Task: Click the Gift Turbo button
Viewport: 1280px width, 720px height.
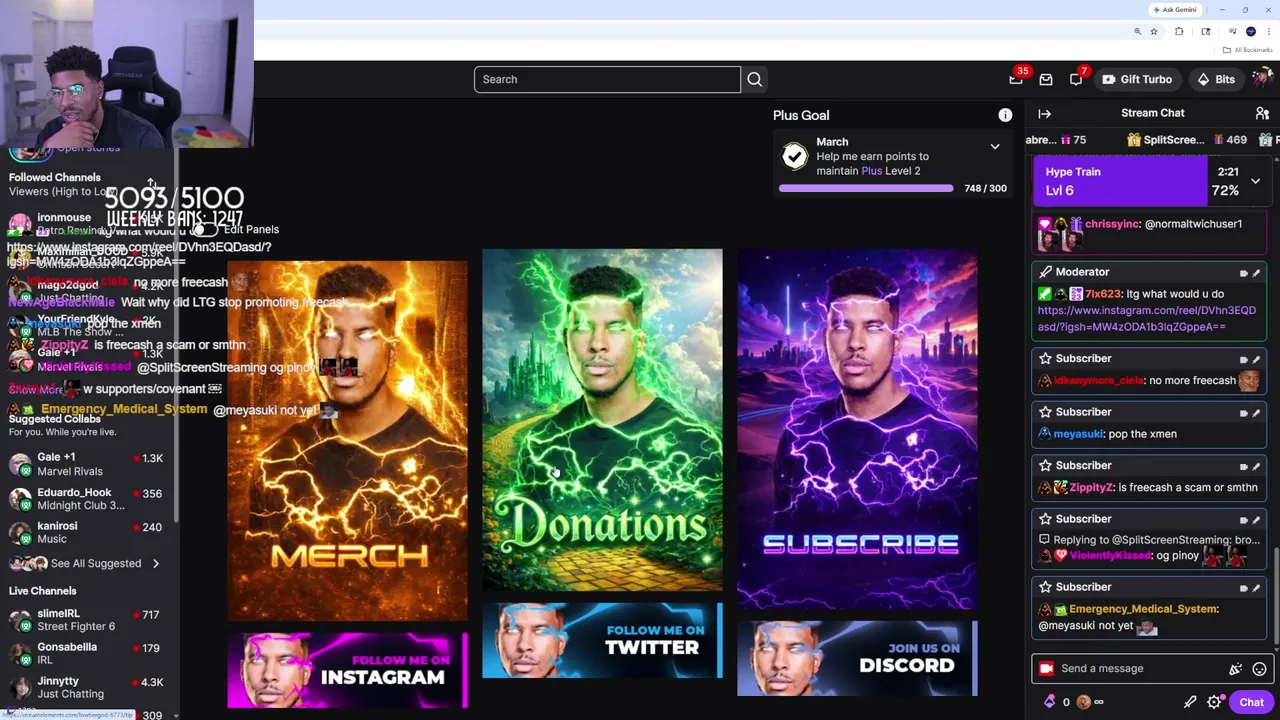Action: coord(1136,79)
